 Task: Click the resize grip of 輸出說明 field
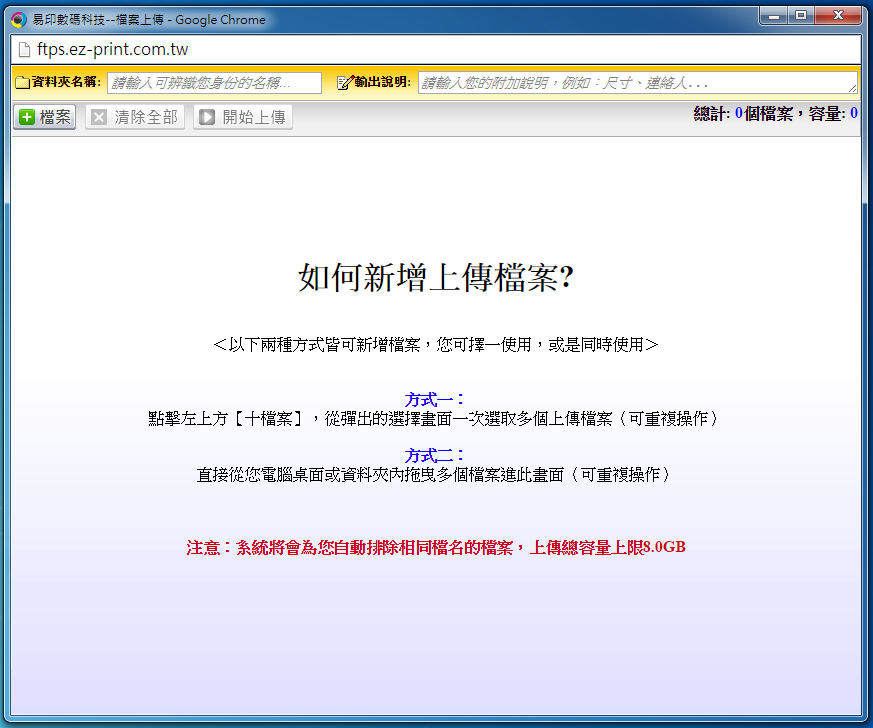tap(853, 90)
